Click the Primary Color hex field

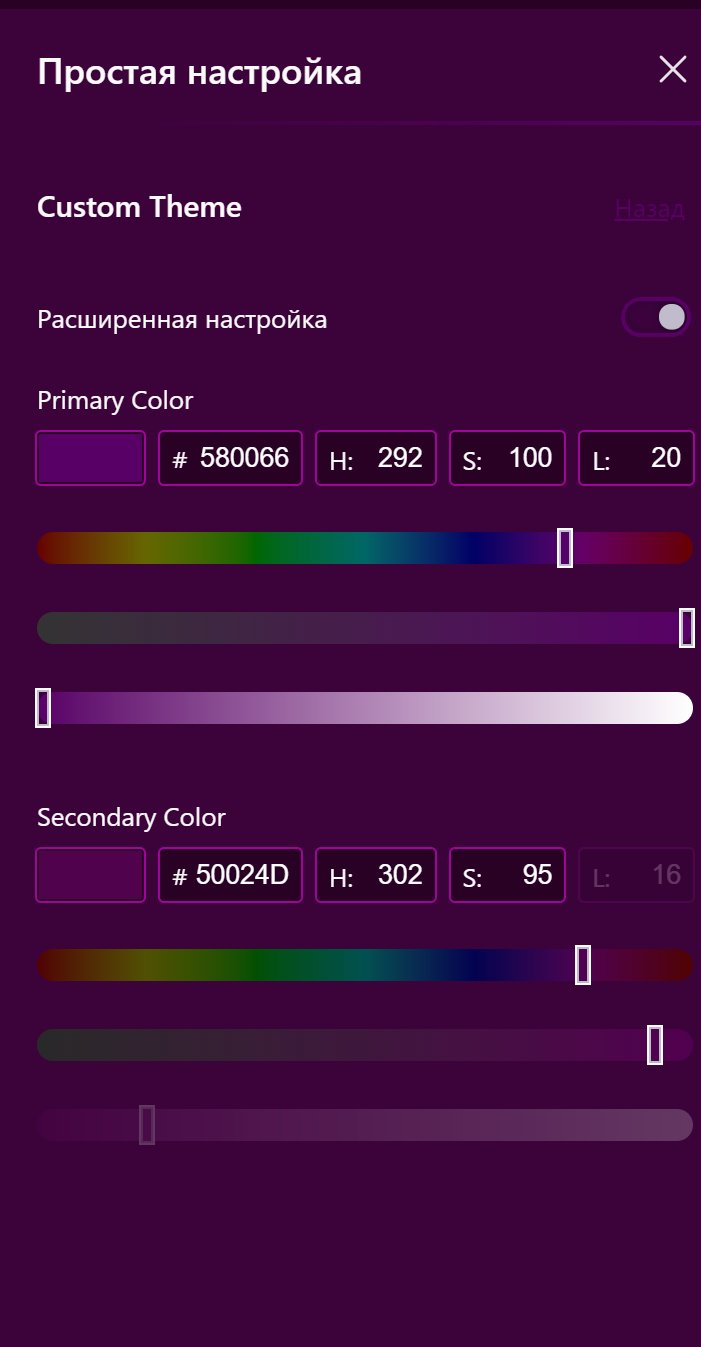[x=231, y=458]
